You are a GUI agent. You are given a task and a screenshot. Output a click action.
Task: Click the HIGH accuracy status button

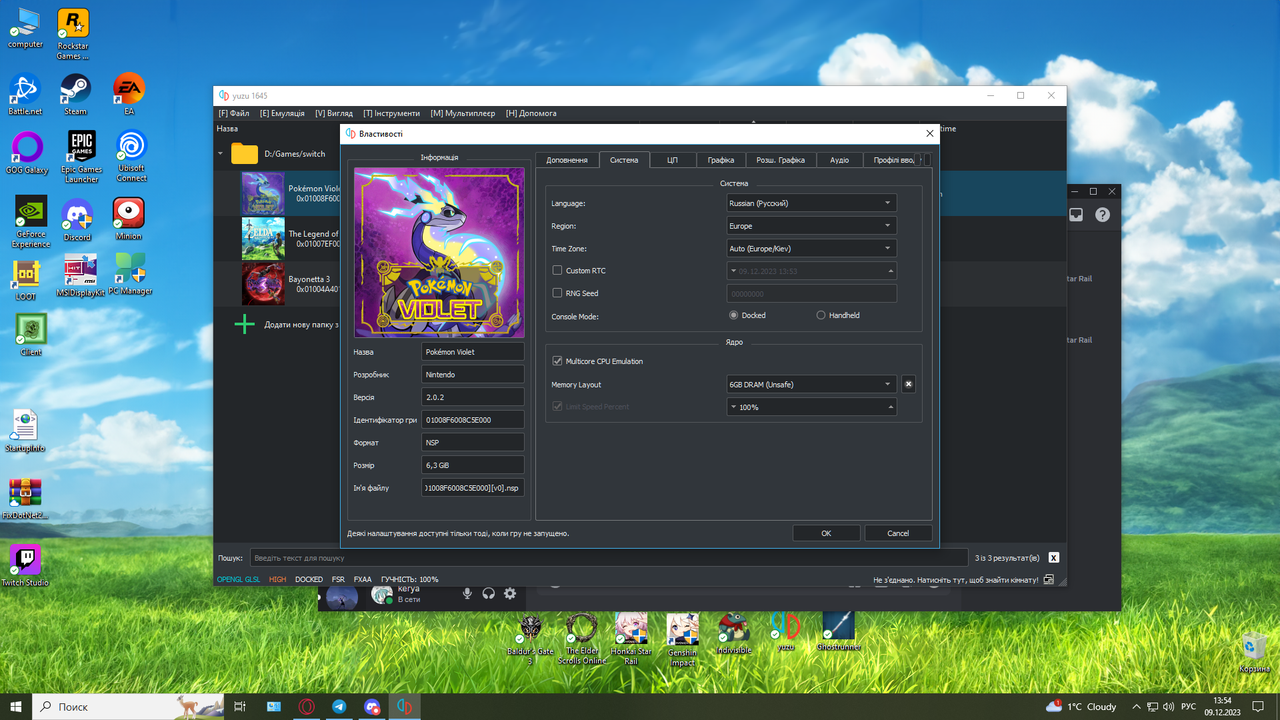(x=277, y=579)
